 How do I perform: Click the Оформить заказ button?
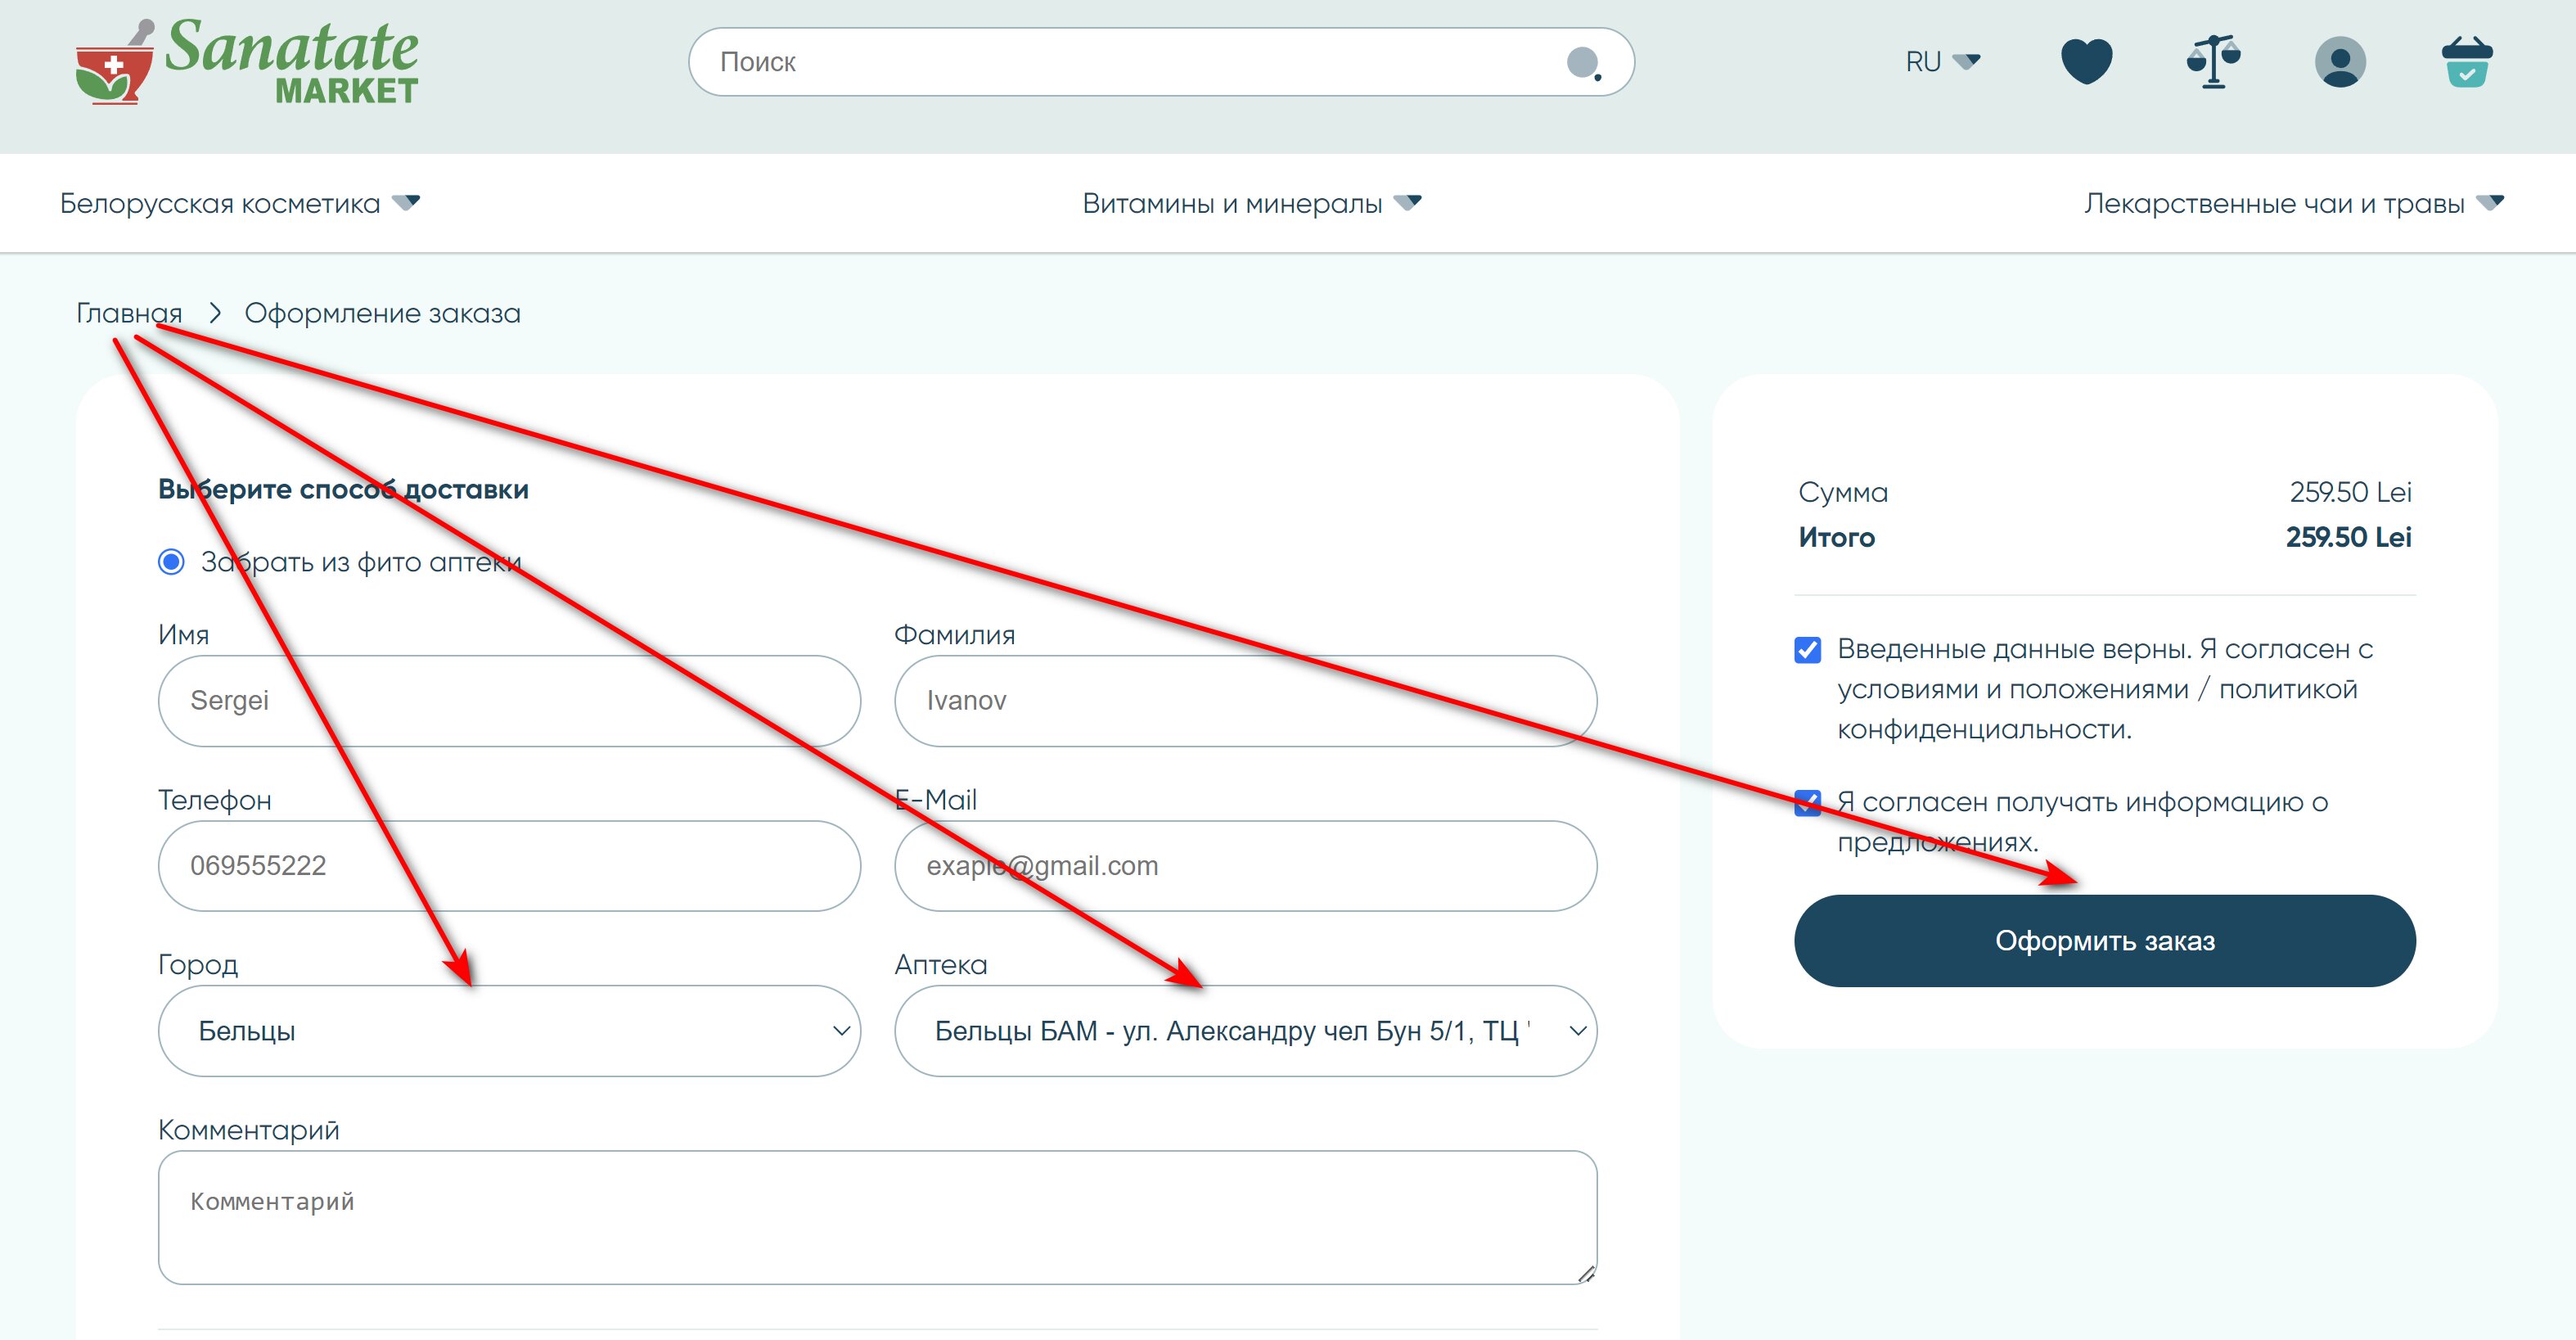coord(2104,940)
